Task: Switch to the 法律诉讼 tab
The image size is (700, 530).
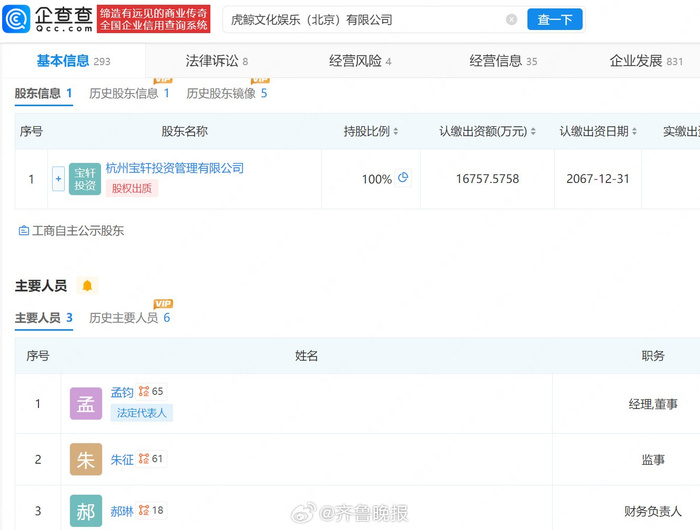Action: [217, 61]
